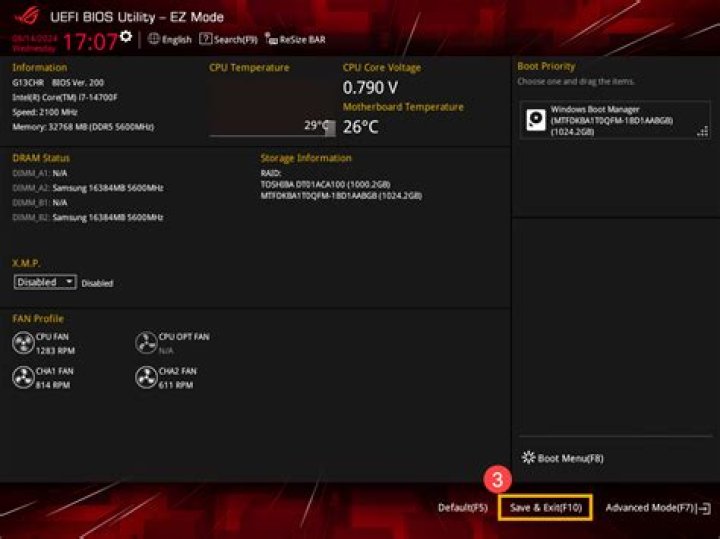Click the globe language icon
Viewport: 720px width, 539px height.
(x=154, y=39)
